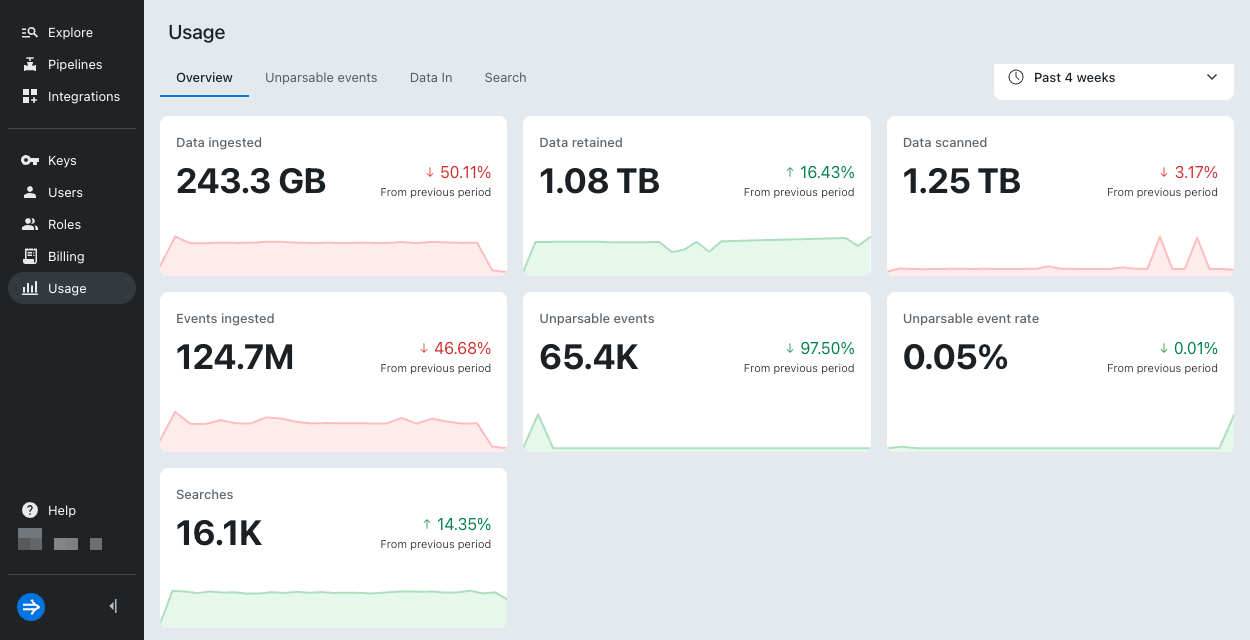
Task: Select the Keys key icon
Action: tap(30, 161)
